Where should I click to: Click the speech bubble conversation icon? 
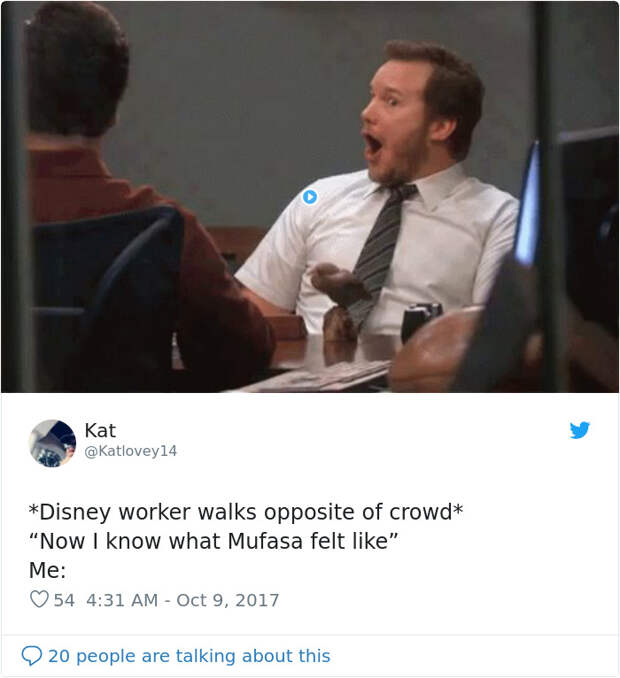tap(32, 656)
